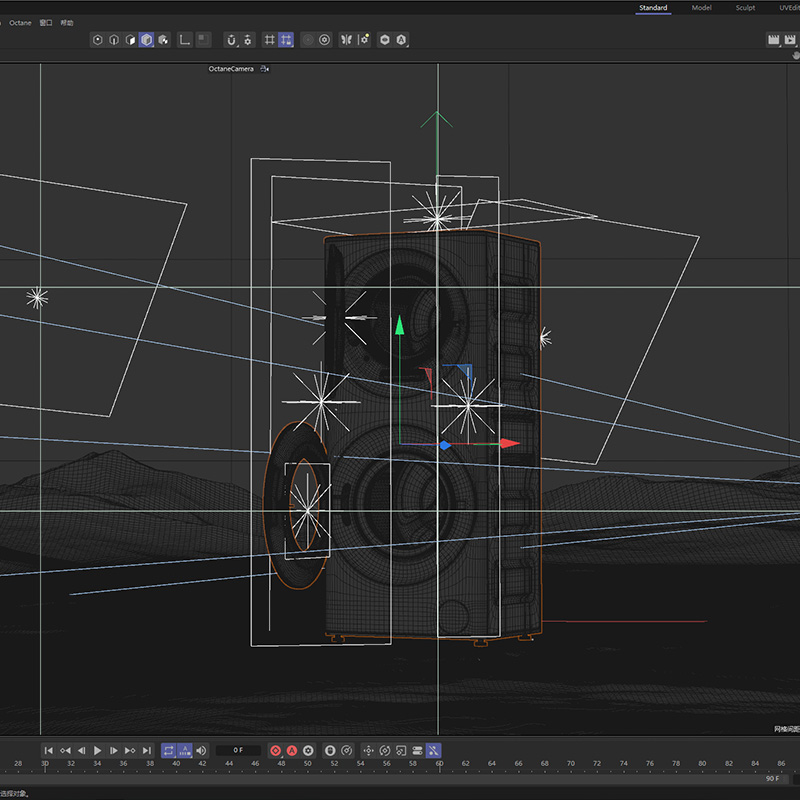Viewport: 800px width, 800px height.
Task: Click the axis L-shaped icon
Action: [x=185, y=40]
